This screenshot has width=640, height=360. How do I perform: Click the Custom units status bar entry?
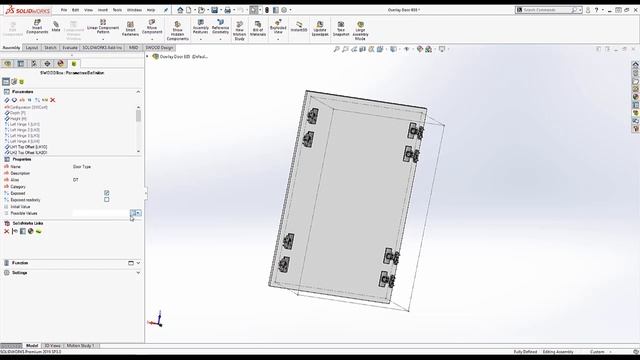[x=597, y=352]
